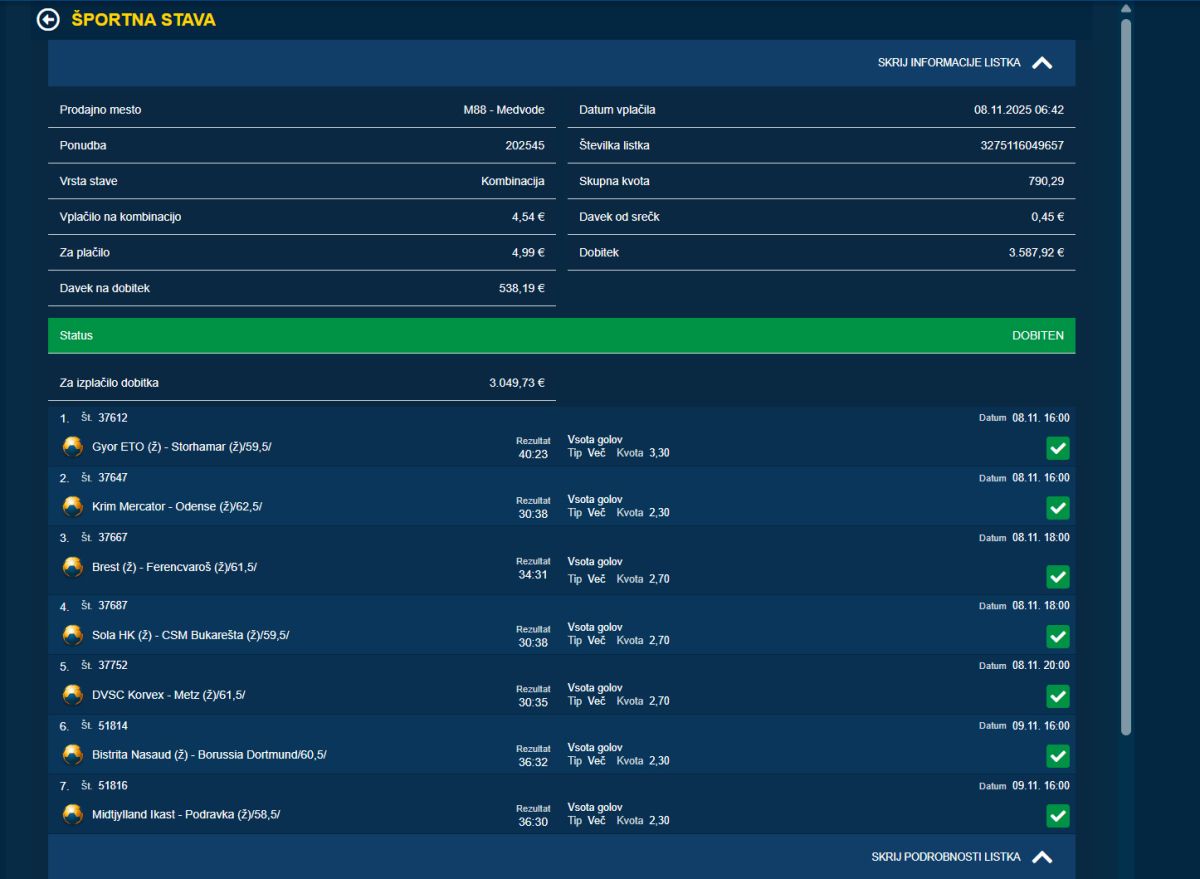Click the green Status Dobiten bar
This screenshot has height=879, width=1200.
click(561, 336)
